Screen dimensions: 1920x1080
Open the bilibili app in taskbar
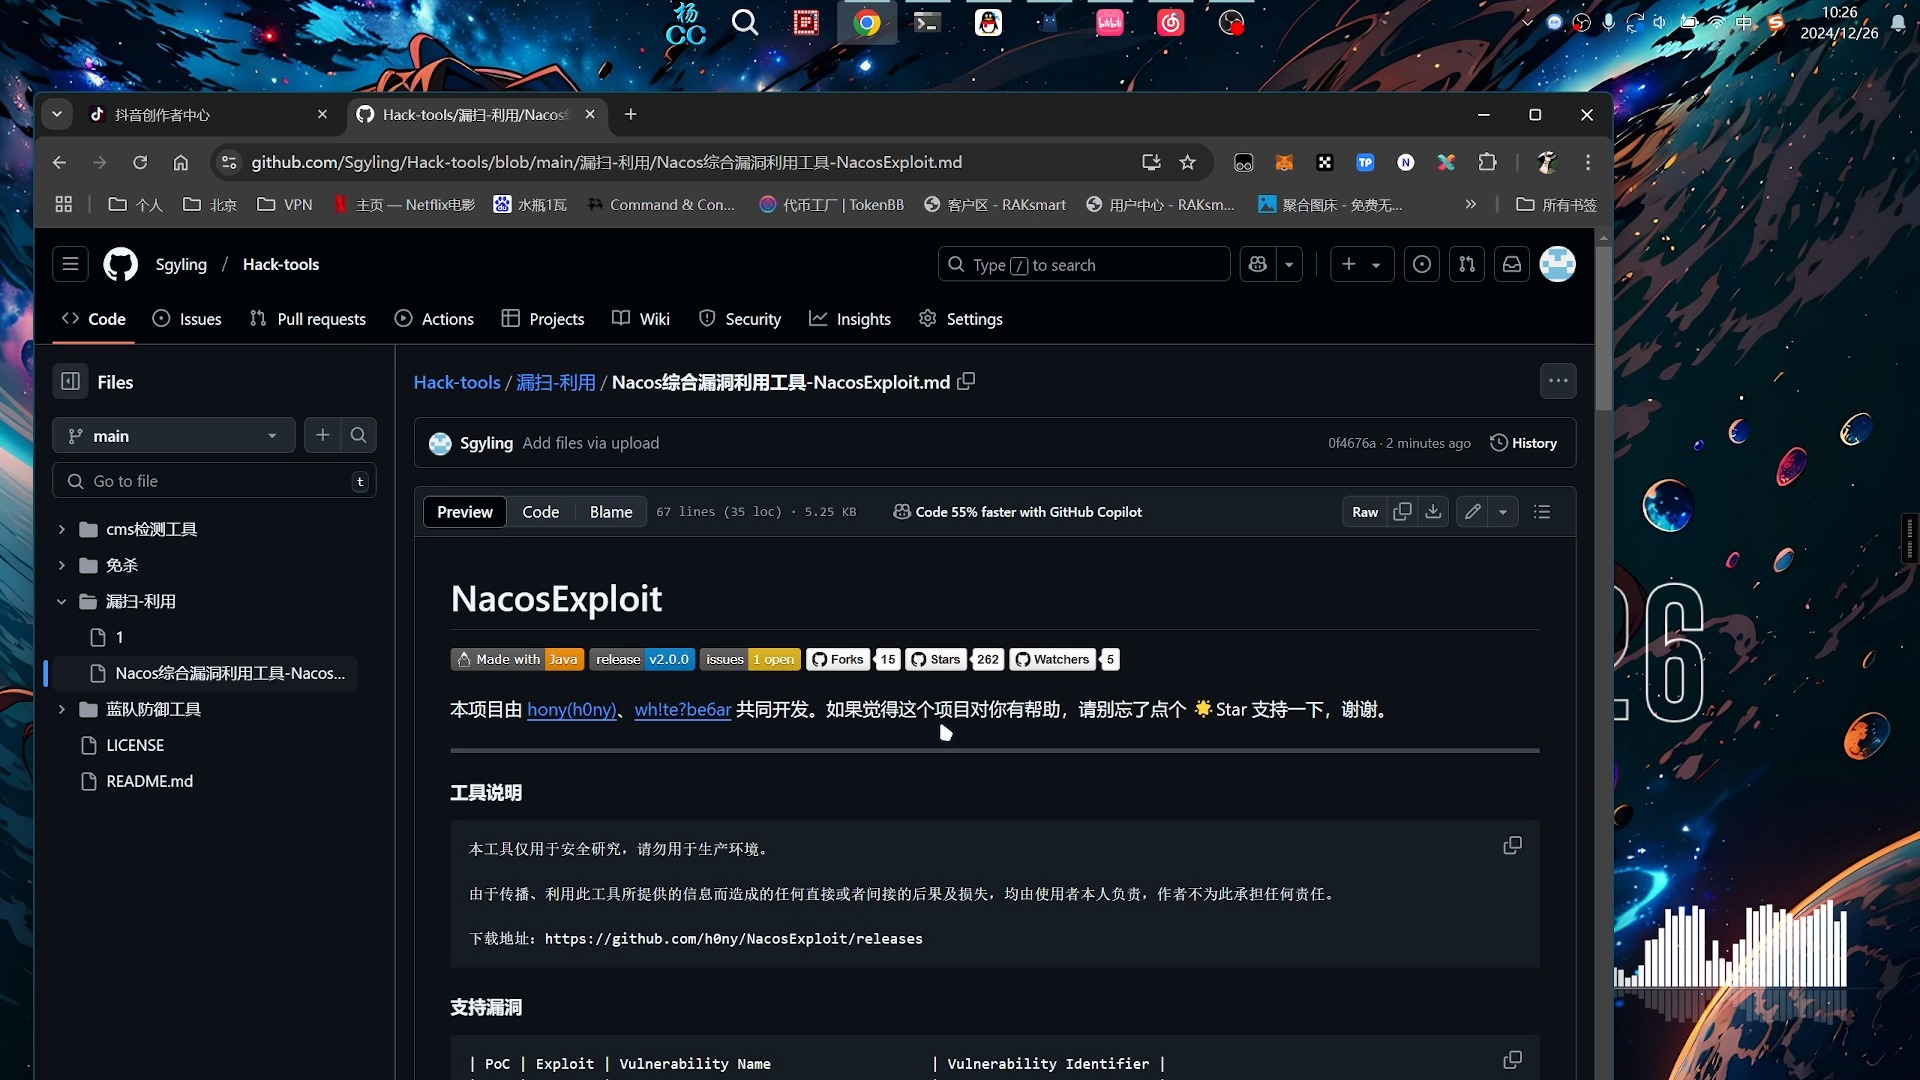(1109, 22)
